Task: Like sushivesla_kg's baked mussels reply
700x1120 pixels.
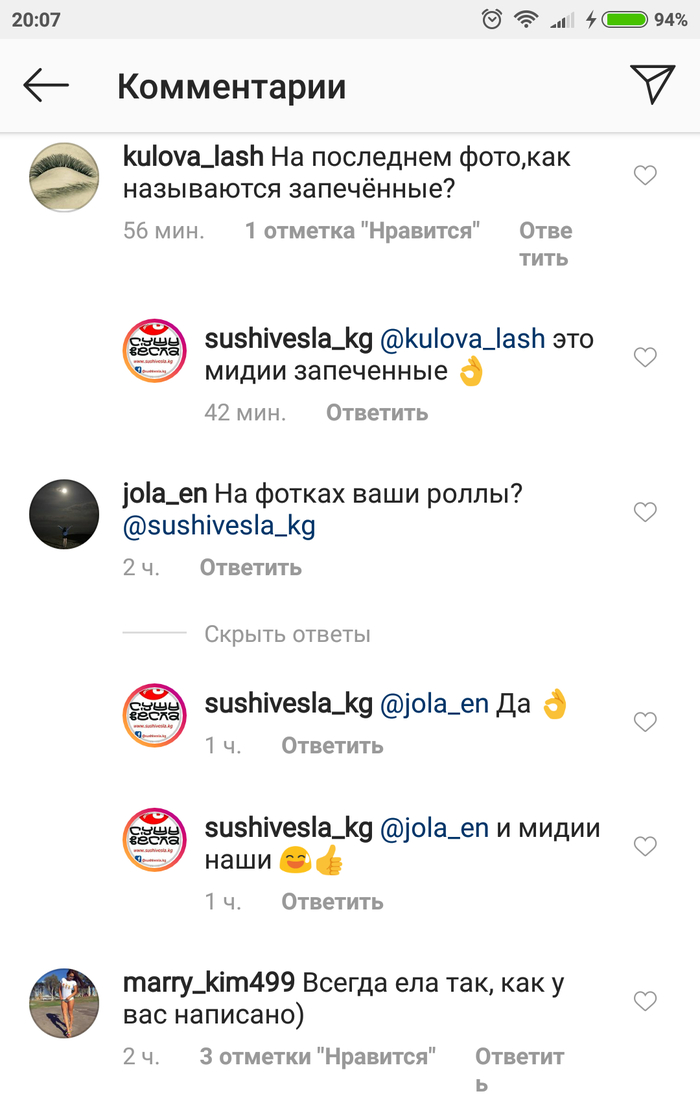Action: coord(645,357)
